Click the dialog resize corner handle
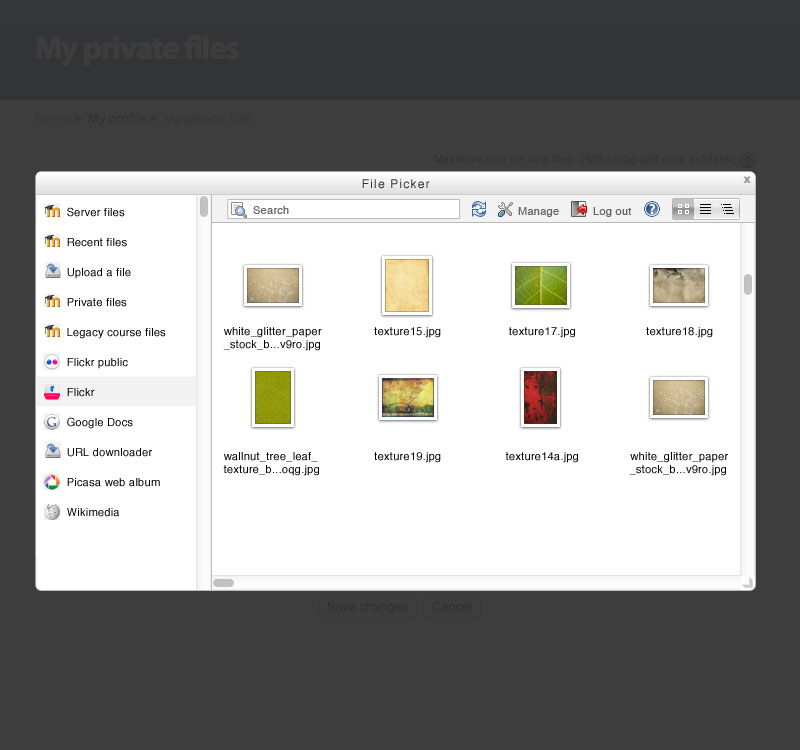800x750 pixels. tap(748, 583)
